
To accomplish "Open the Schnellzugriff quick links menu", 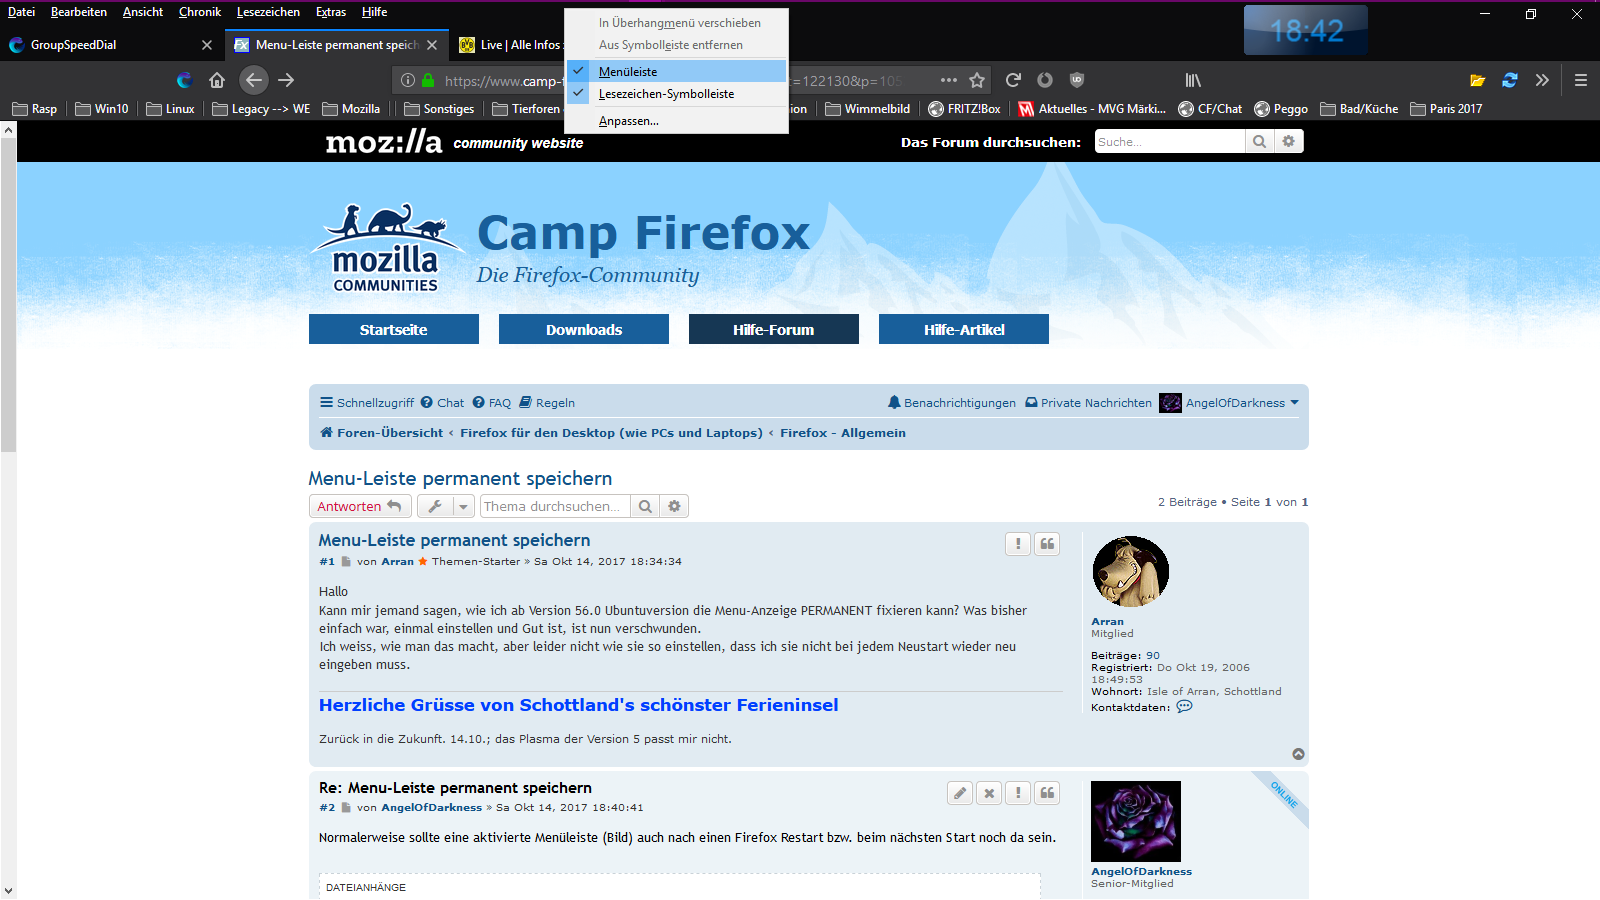I will (x=366, y=403).
